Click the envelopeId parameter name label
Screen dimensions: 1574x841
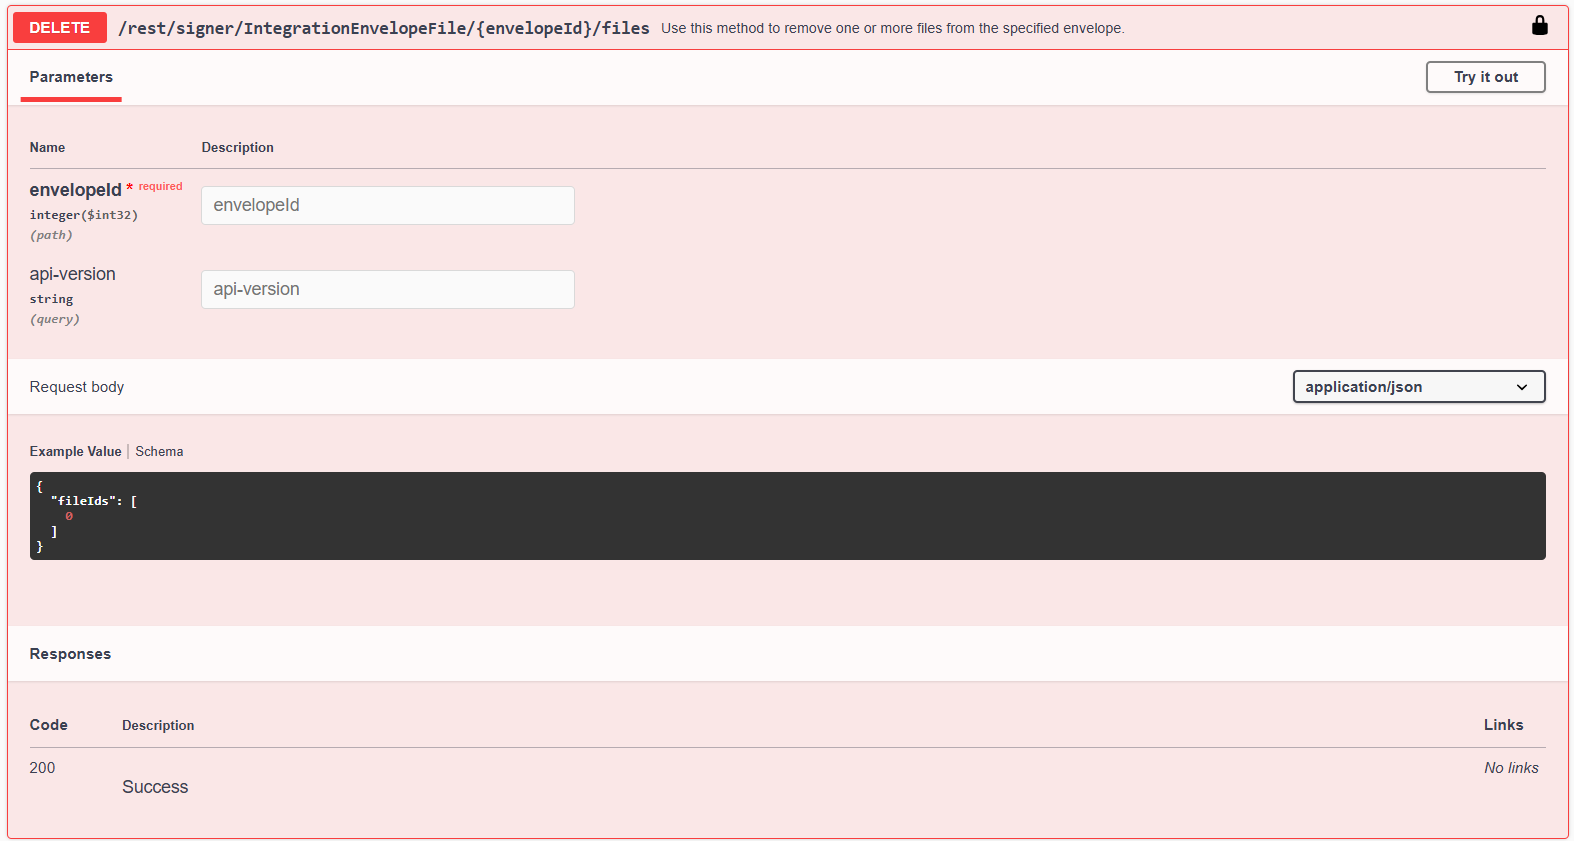75,190
